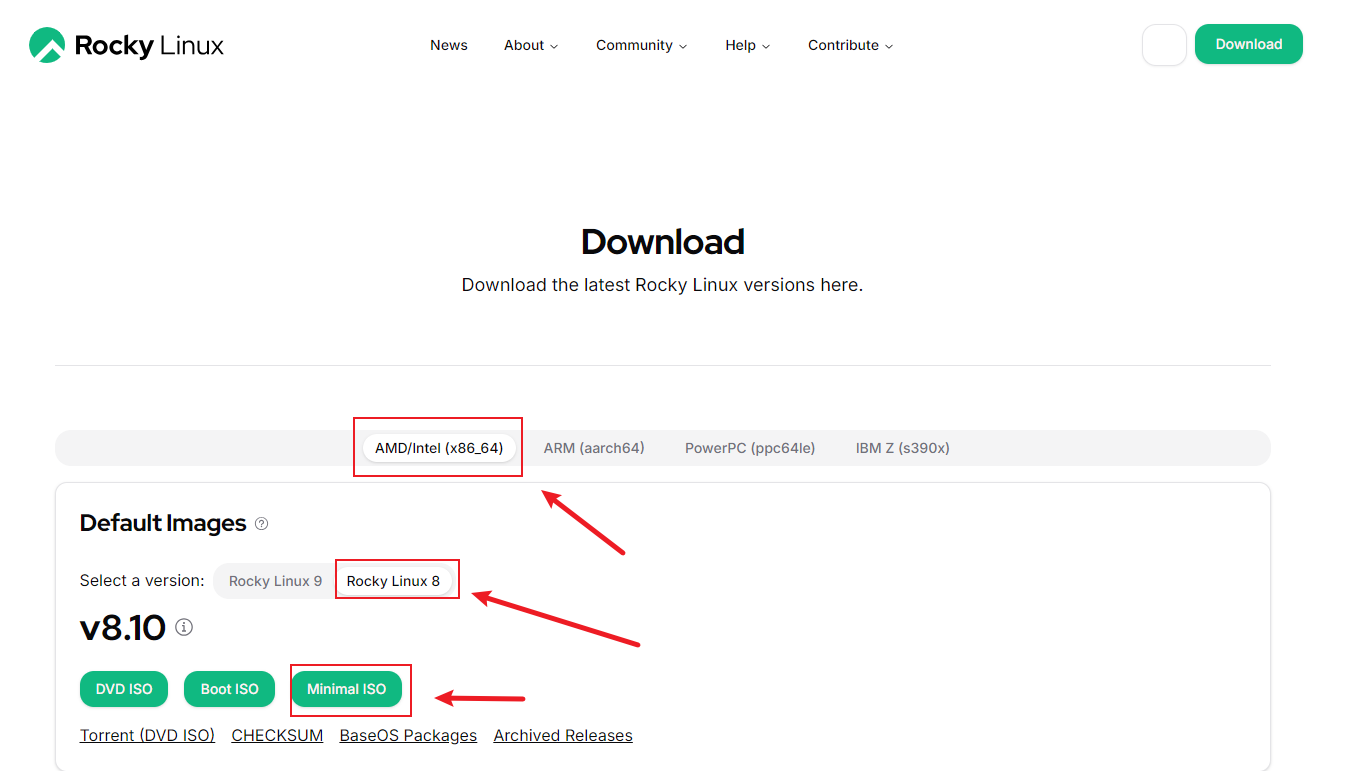1359x771 pixels.
Task: Expand the Community menu
Action: point(641,45)
